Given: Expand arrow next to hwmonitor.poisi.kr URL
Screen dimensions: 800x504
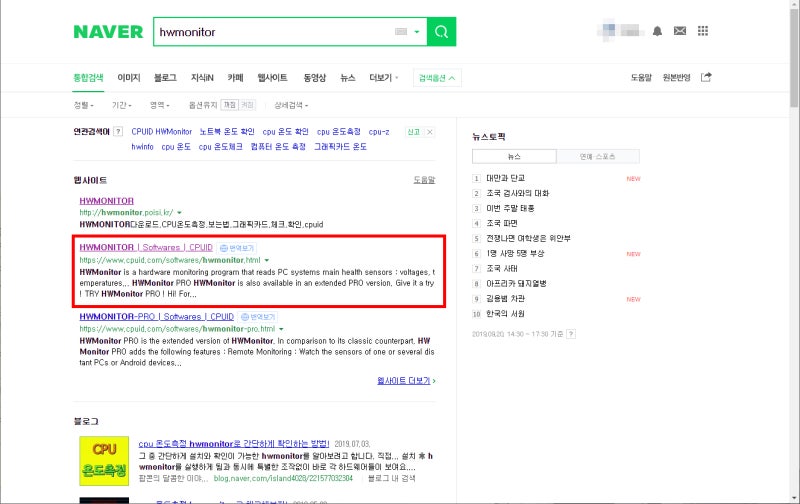Looking at the screenshot, I should pos(180,213).
